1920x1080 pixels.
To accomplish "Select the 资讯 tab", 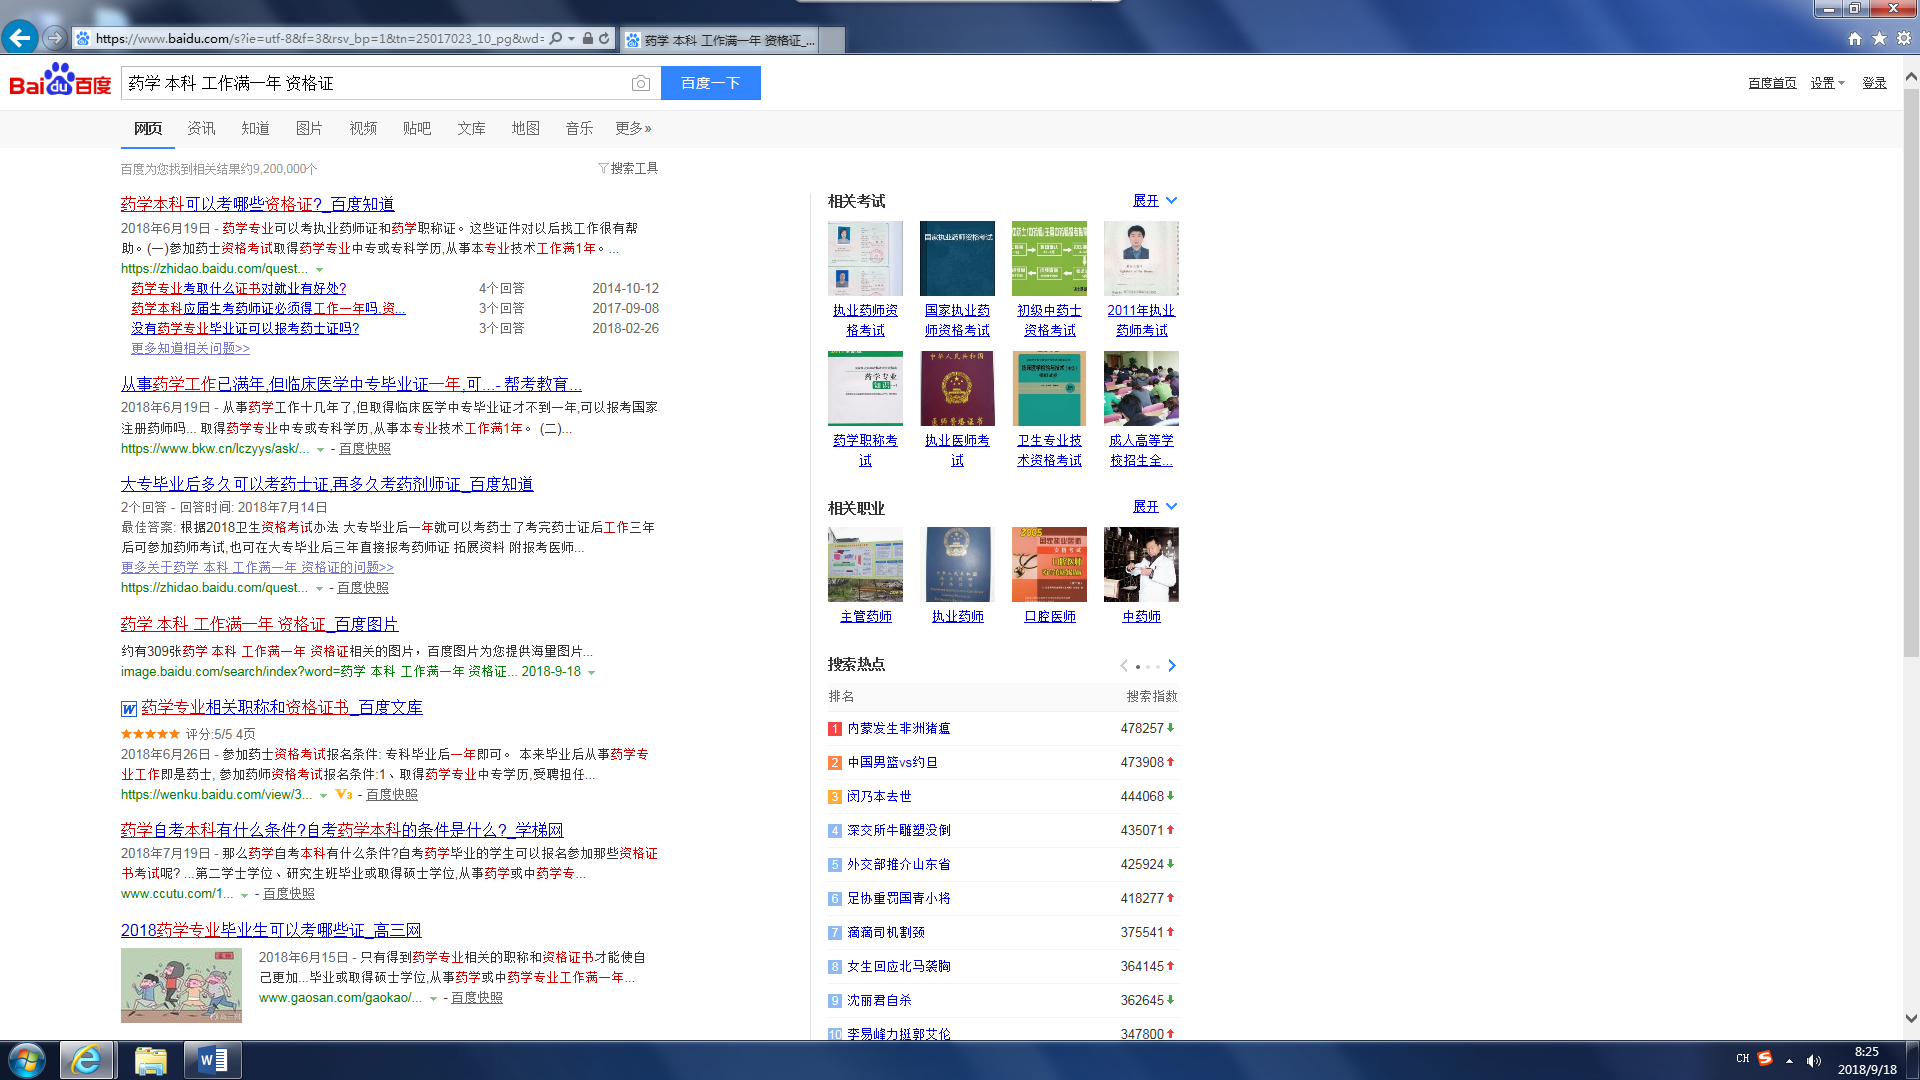I will [201, 128].
